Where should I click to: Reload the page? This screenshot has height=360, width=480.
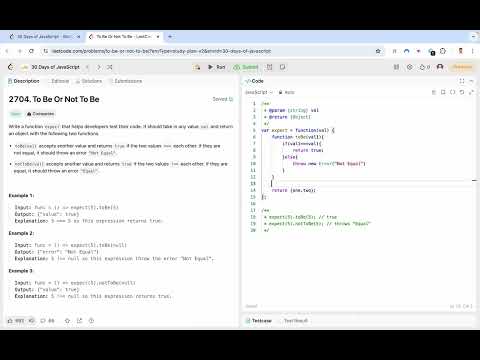pyautogui.click(x=31, y=51)
